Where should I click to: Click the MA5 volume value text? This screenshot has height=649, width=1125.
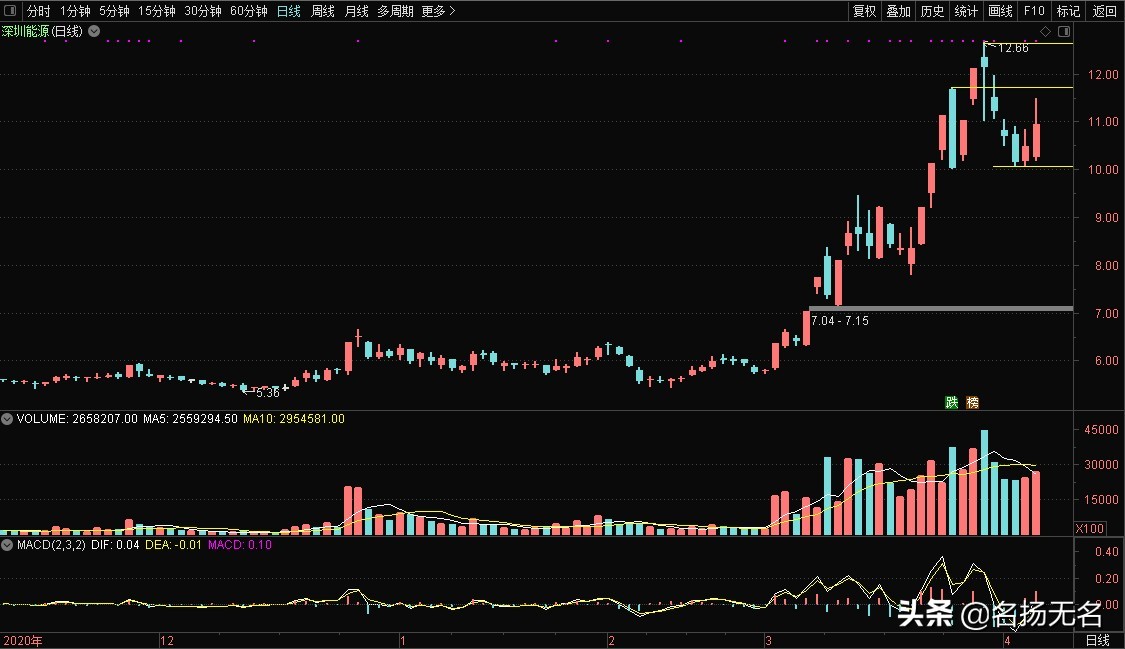190,418
